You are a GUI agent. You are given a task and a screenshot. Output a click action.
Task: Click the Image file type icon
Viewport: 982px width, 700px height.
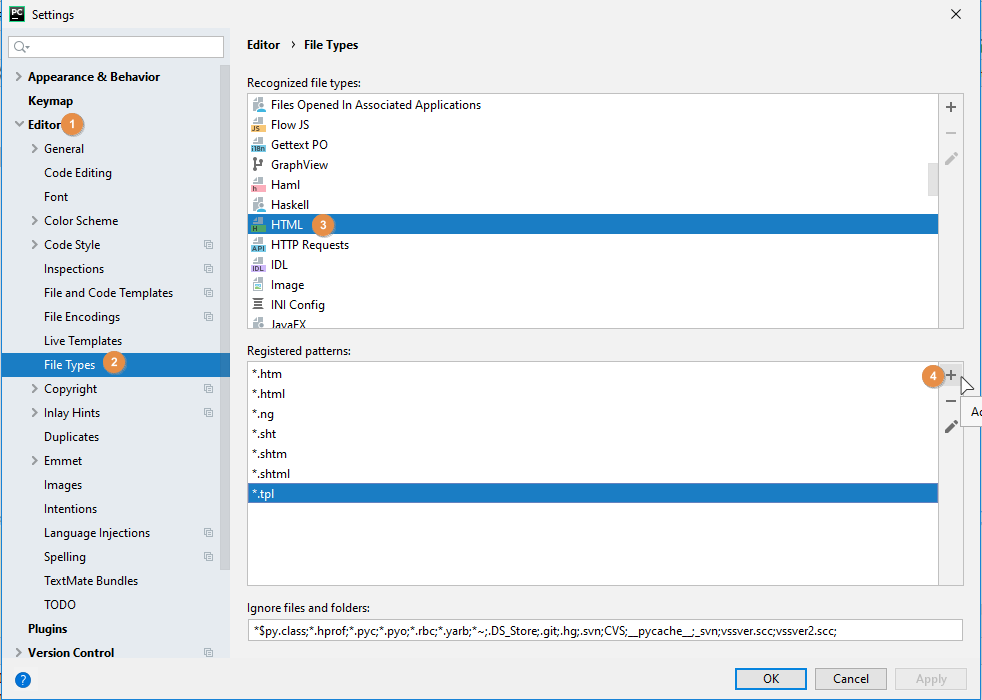[257, 285]
